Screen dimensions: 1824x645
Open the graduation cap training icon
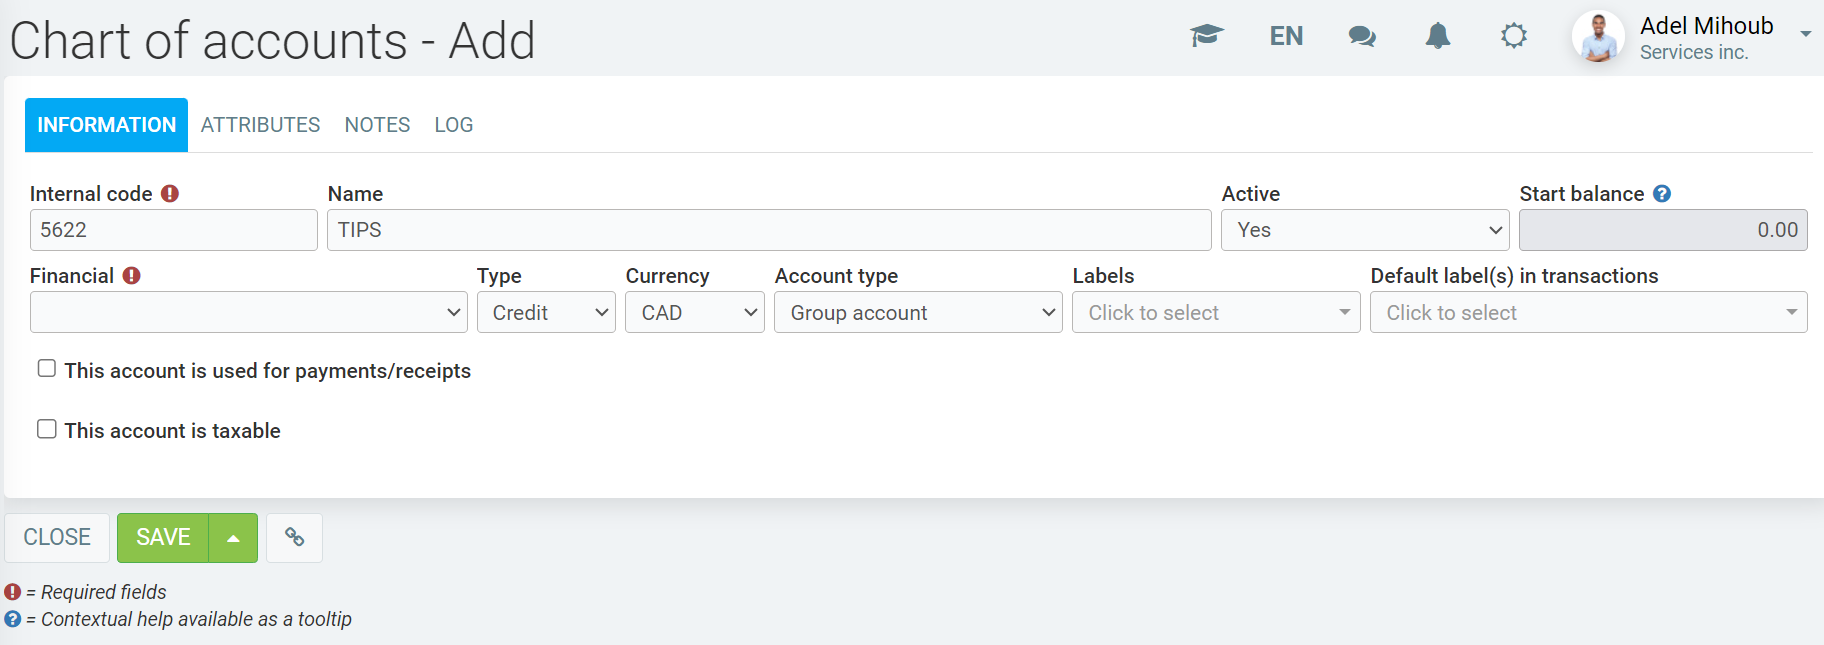click(1206, 36)
